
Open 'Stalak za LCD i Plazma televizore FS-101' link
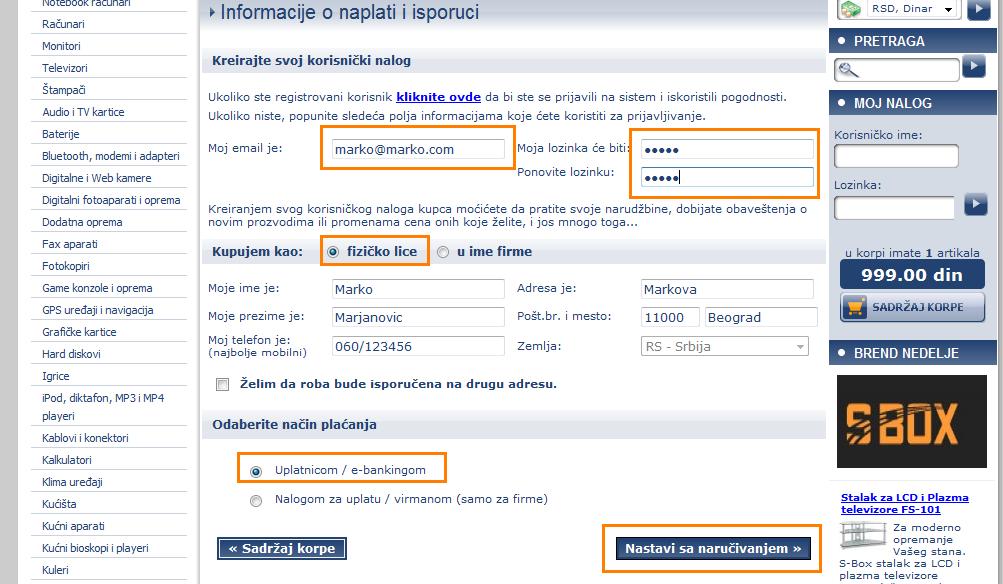coord(904,503)
